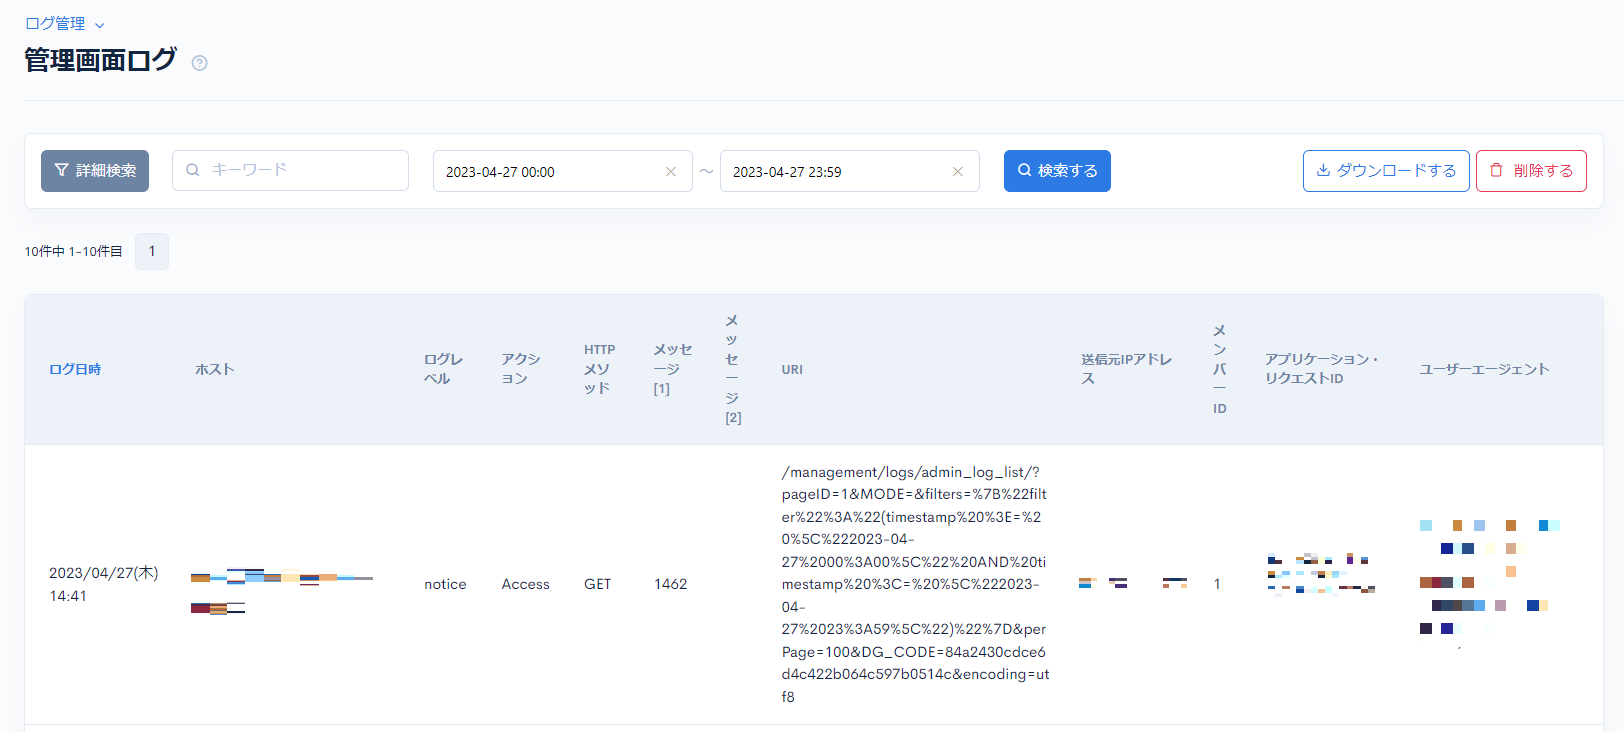Viewport: 1624px width, 732px height.
Task: Click 削除する to delete logs
Action: click(1531, 171)
